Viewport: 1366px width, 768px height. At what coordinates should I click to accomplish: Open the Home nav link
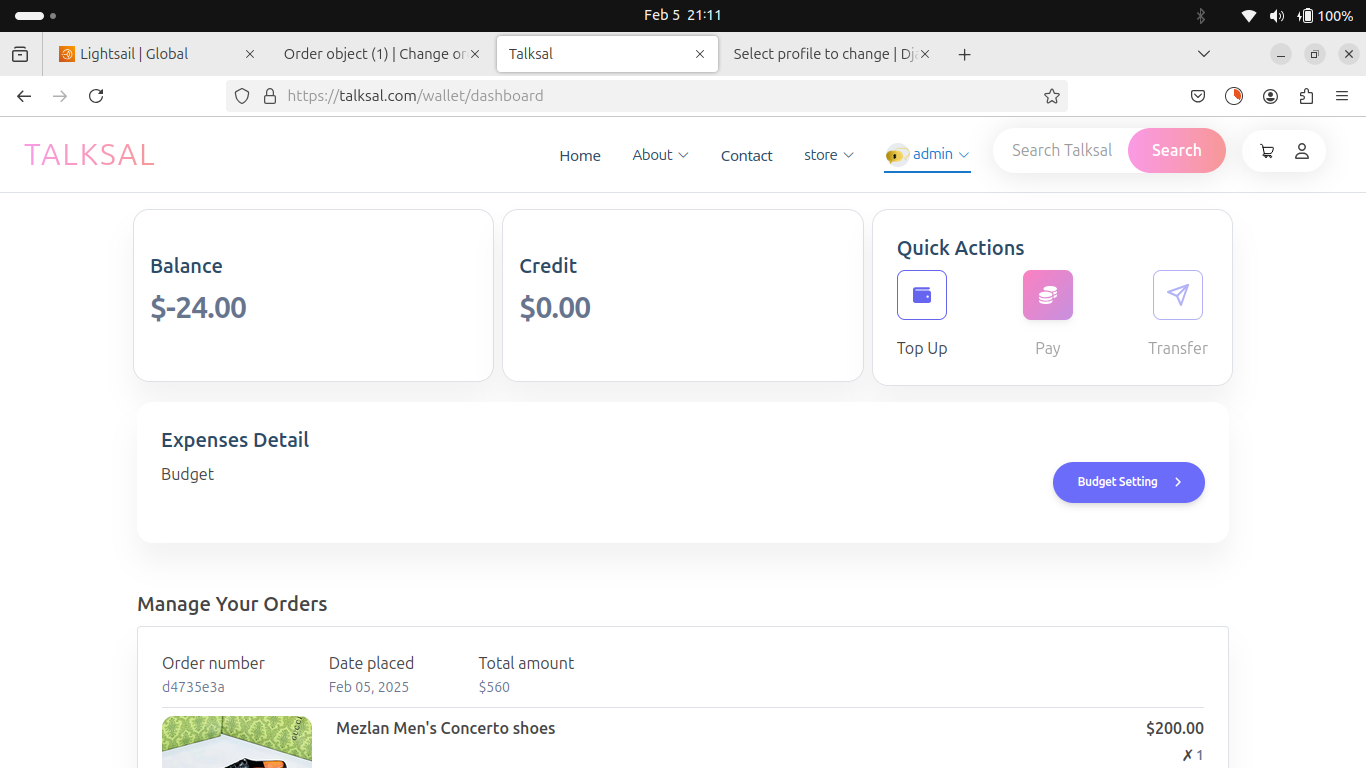tap(580, 155)
